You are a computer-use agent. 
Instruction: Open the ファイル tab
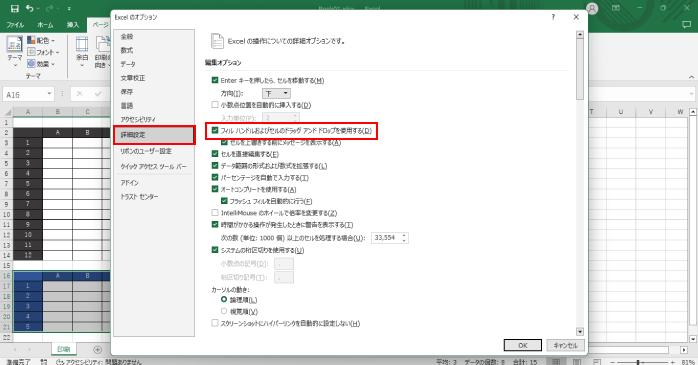click(15, 25)
